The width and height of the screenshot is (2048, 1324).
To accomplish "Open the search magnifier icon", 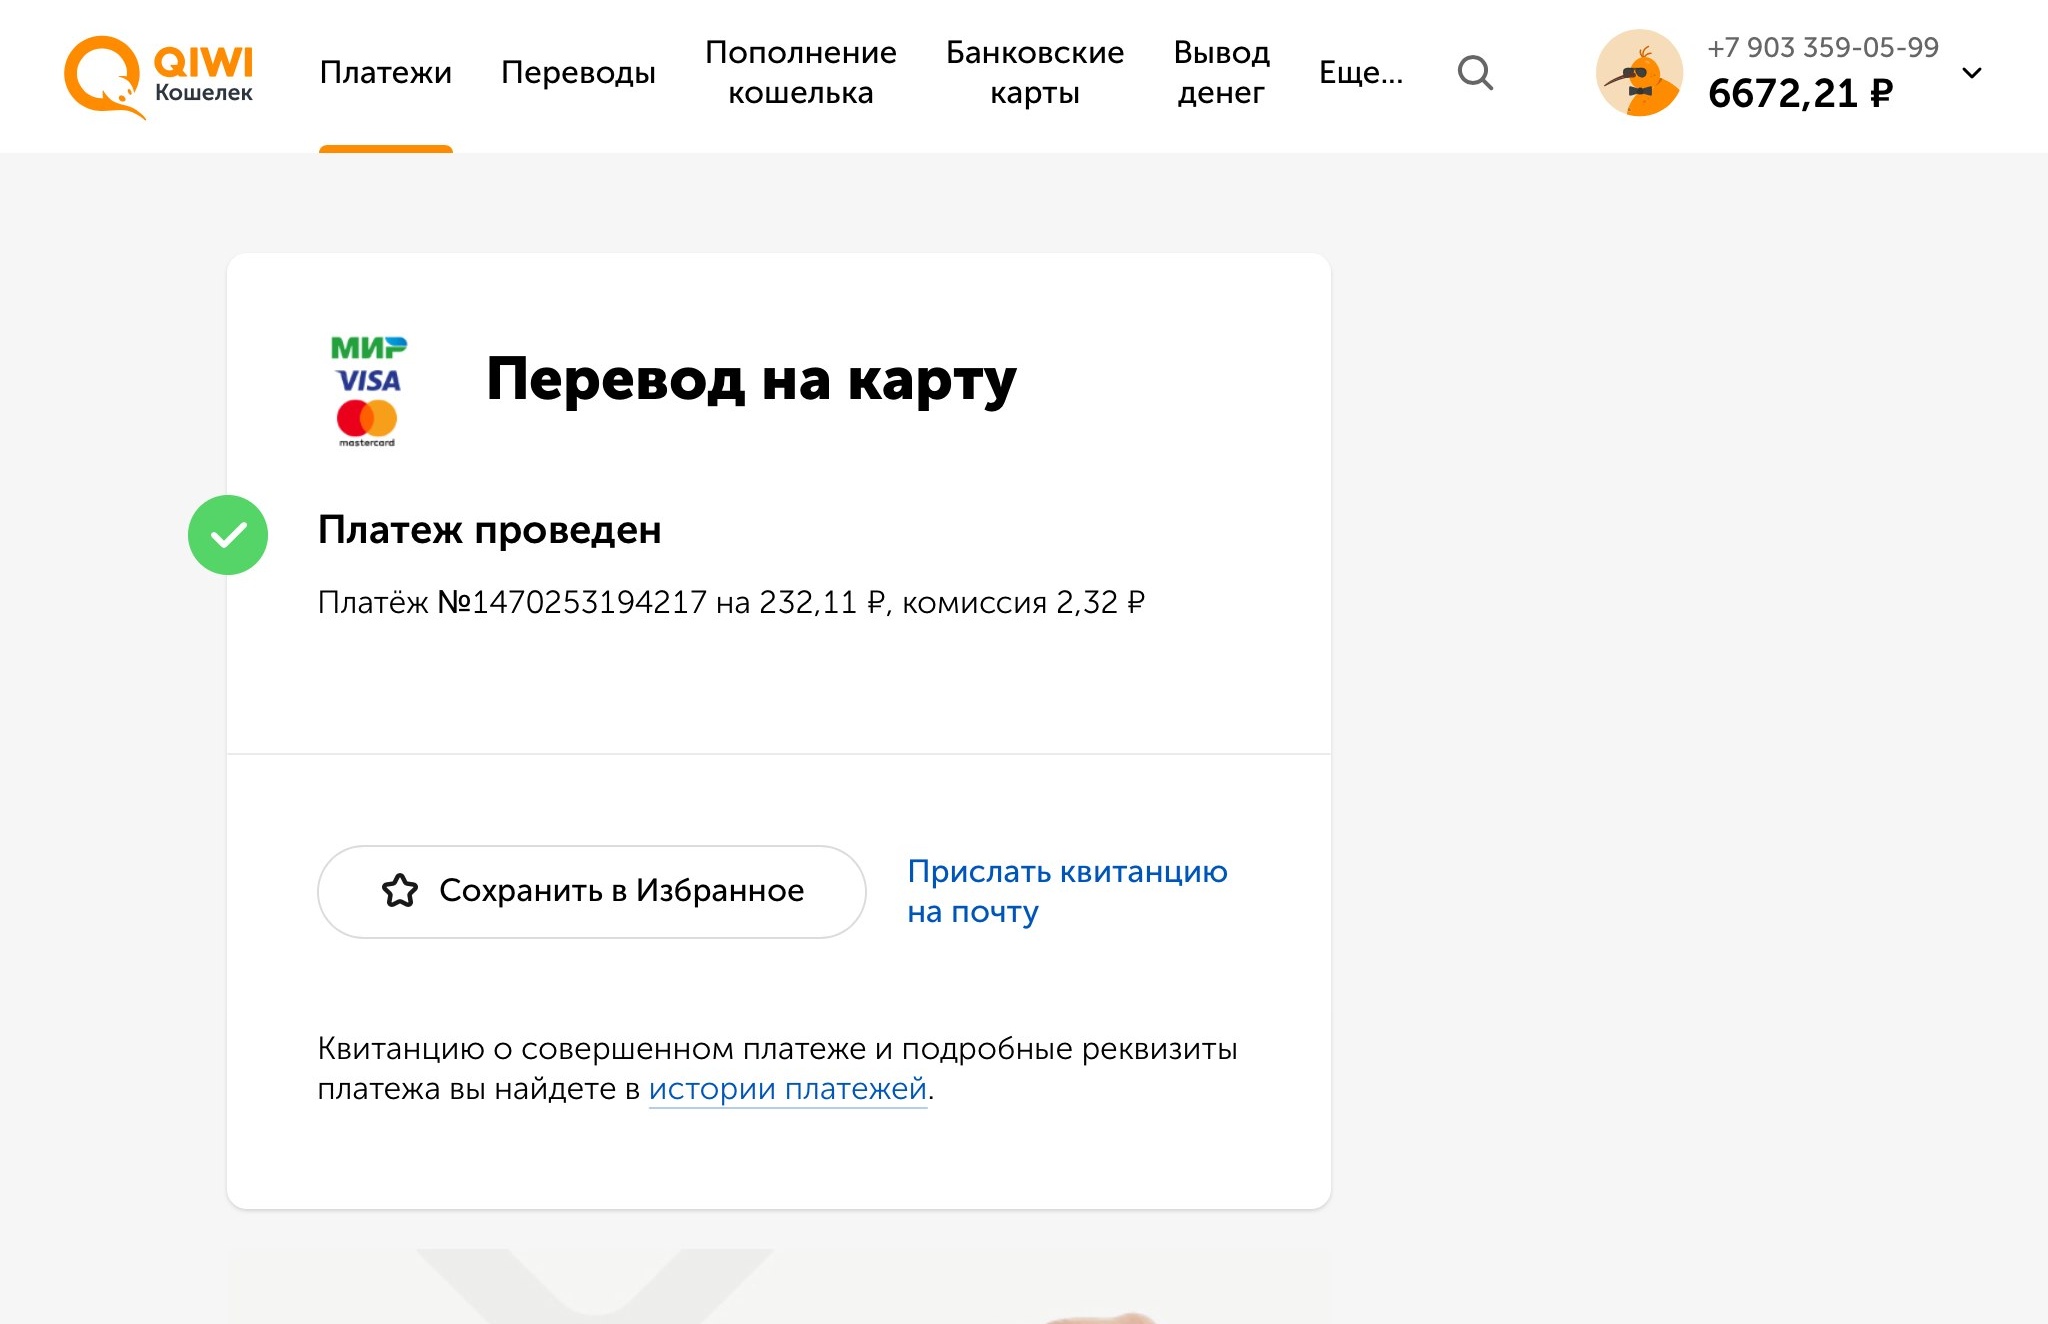I will [1475, 73].
